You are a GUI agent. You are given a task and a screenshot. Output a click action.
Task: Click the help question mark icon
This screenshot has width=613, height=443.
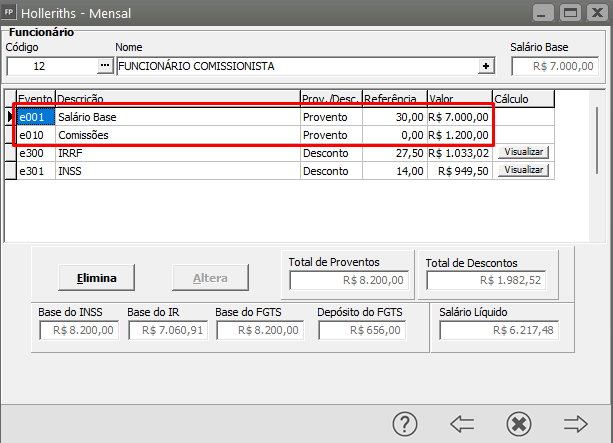404,423
